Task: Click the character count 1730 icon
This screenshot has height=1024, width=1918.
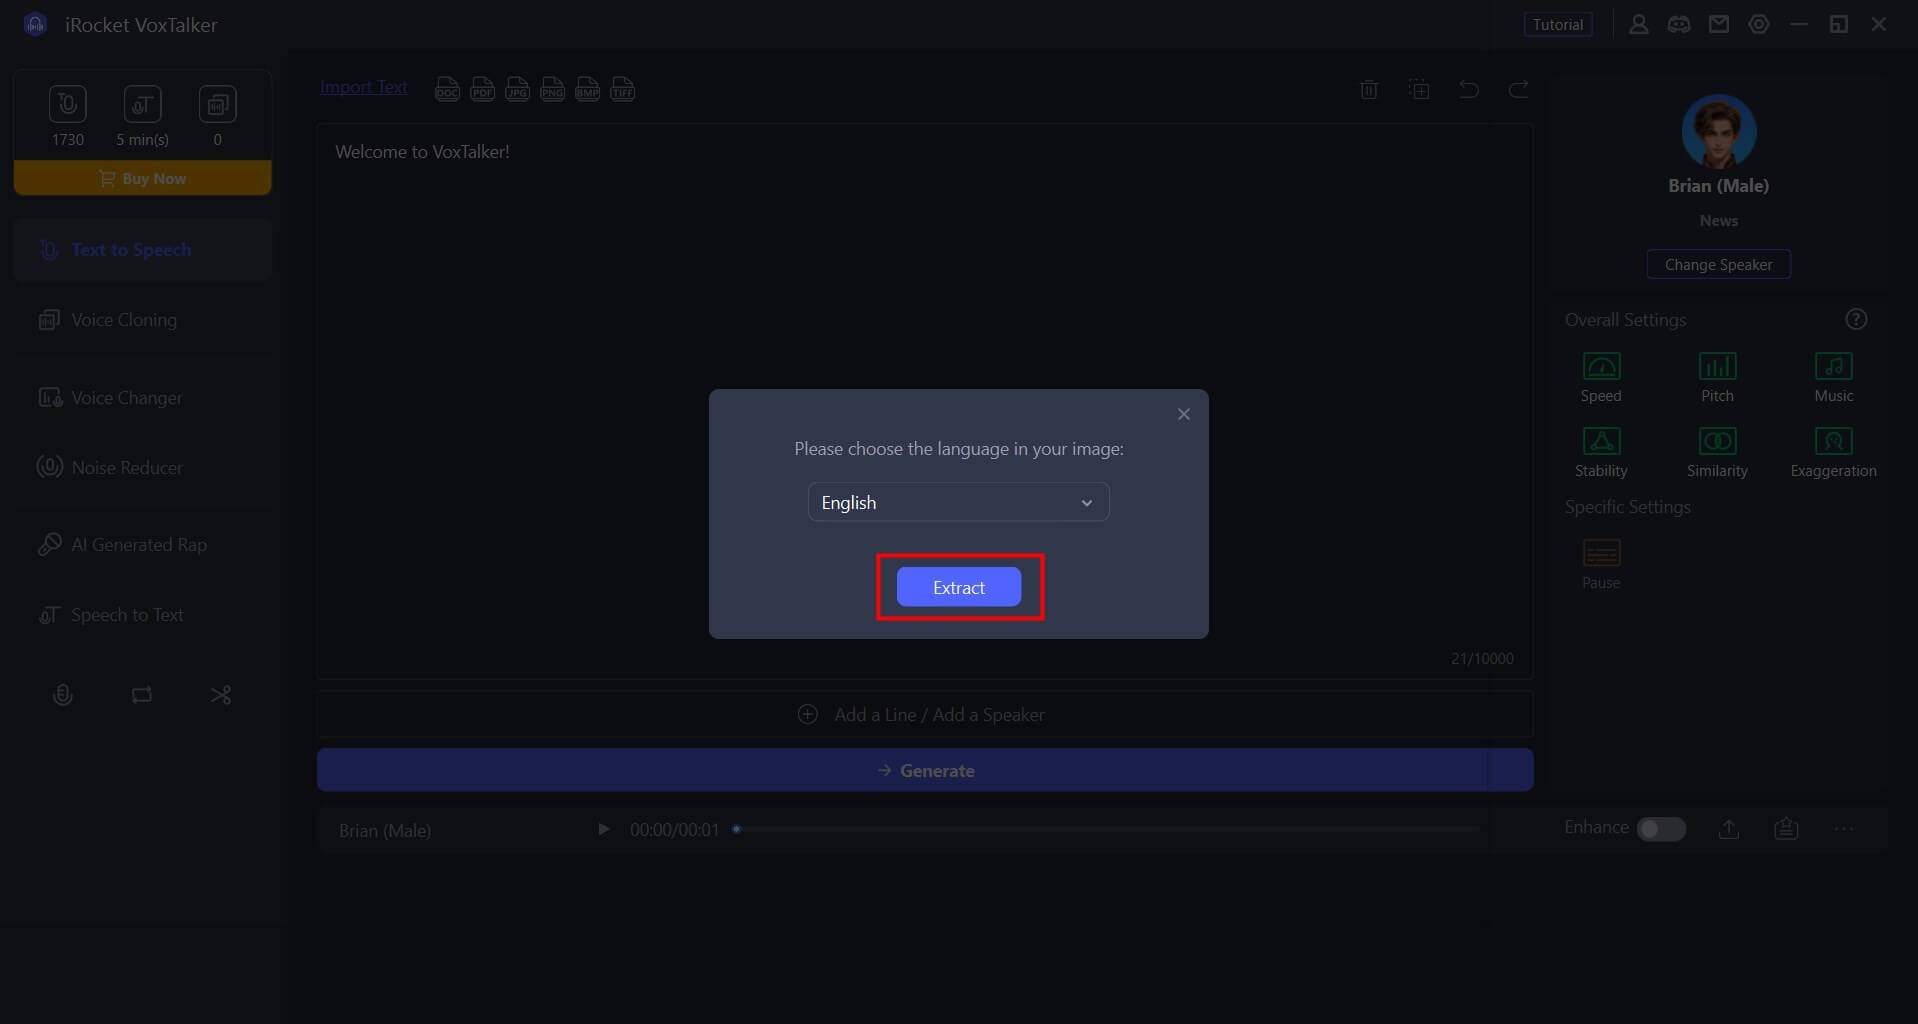Action: click(68, 104)
